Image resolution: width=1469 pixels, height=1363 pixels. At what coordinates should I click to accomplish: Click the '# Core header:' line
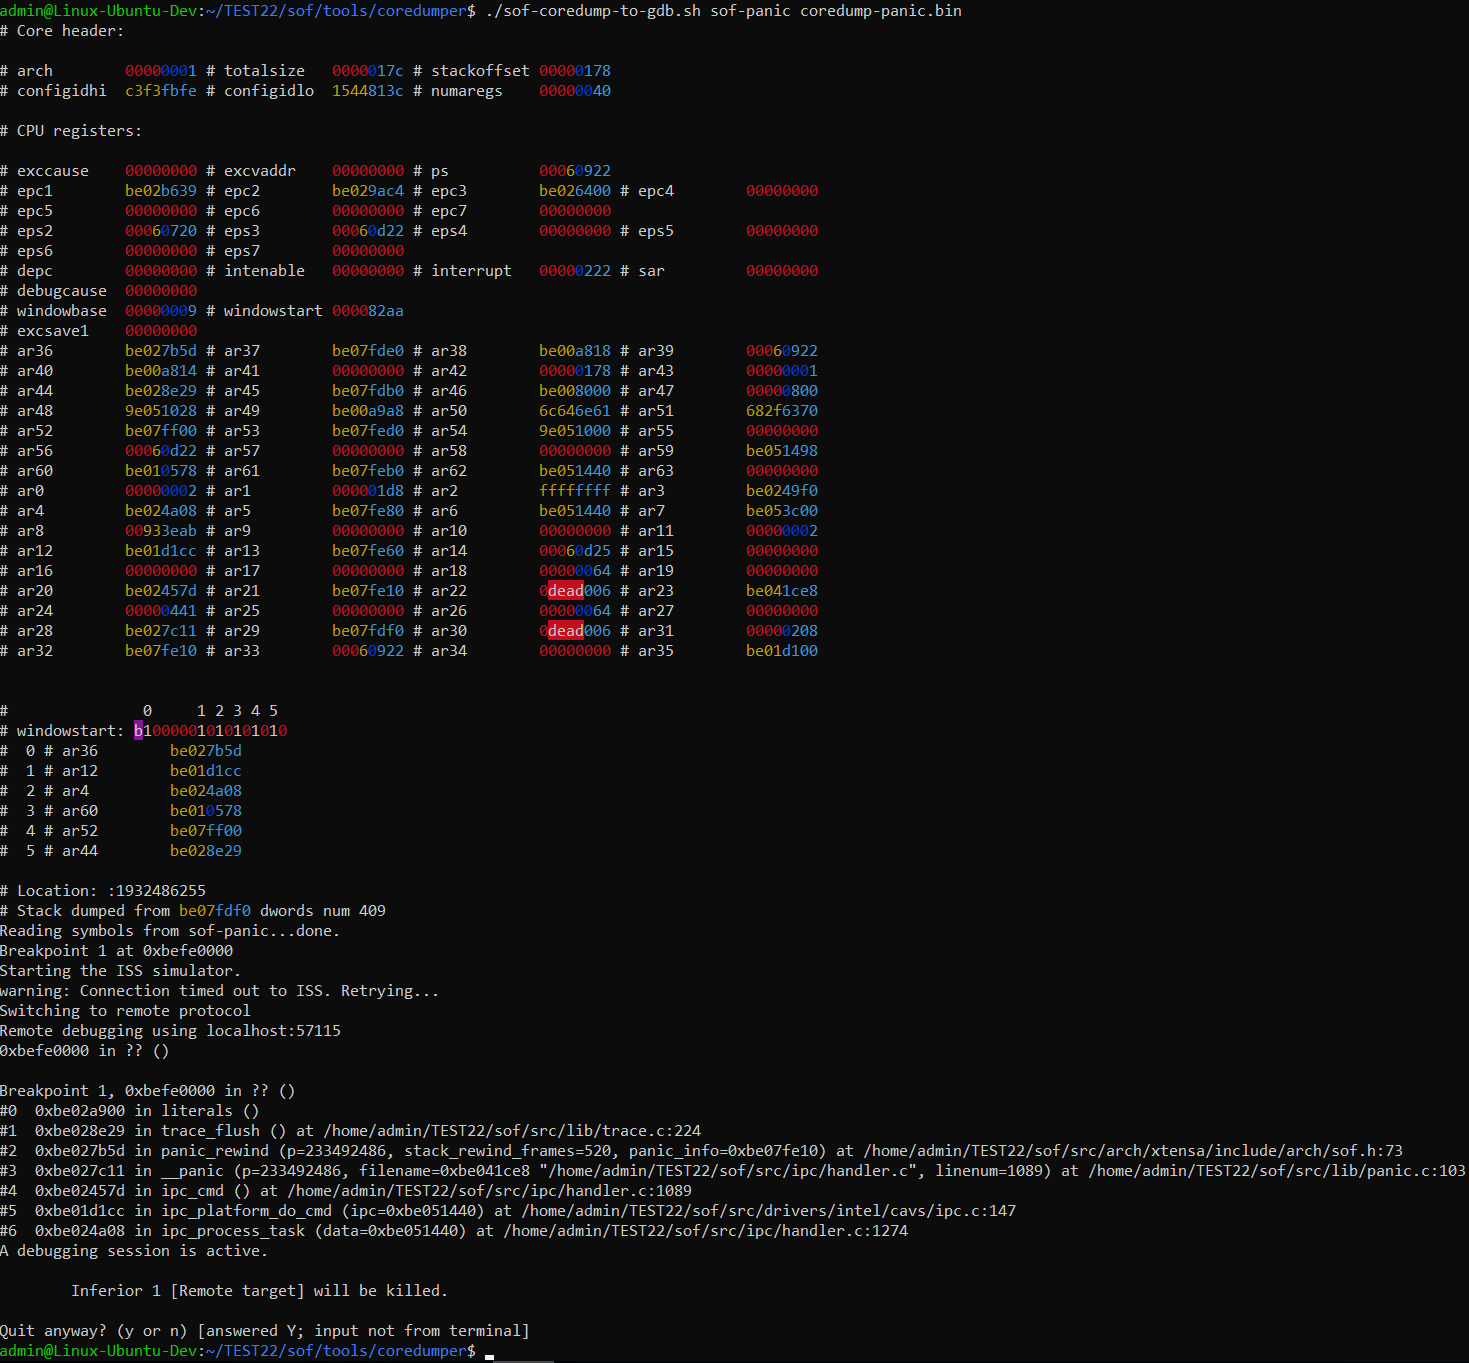pyautogui.click(x=62, y=31)
